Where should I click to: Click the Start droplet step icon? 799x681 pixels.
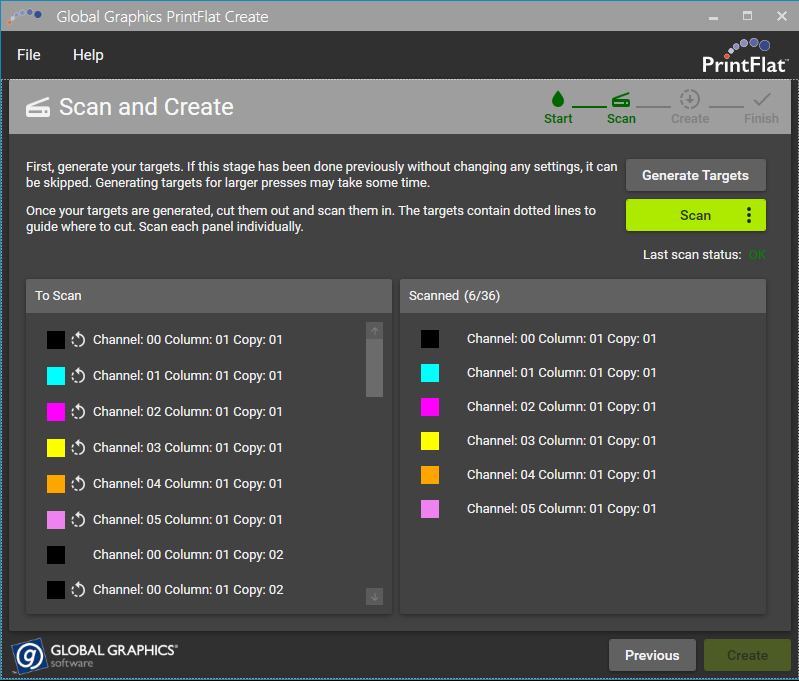[557, 99]
